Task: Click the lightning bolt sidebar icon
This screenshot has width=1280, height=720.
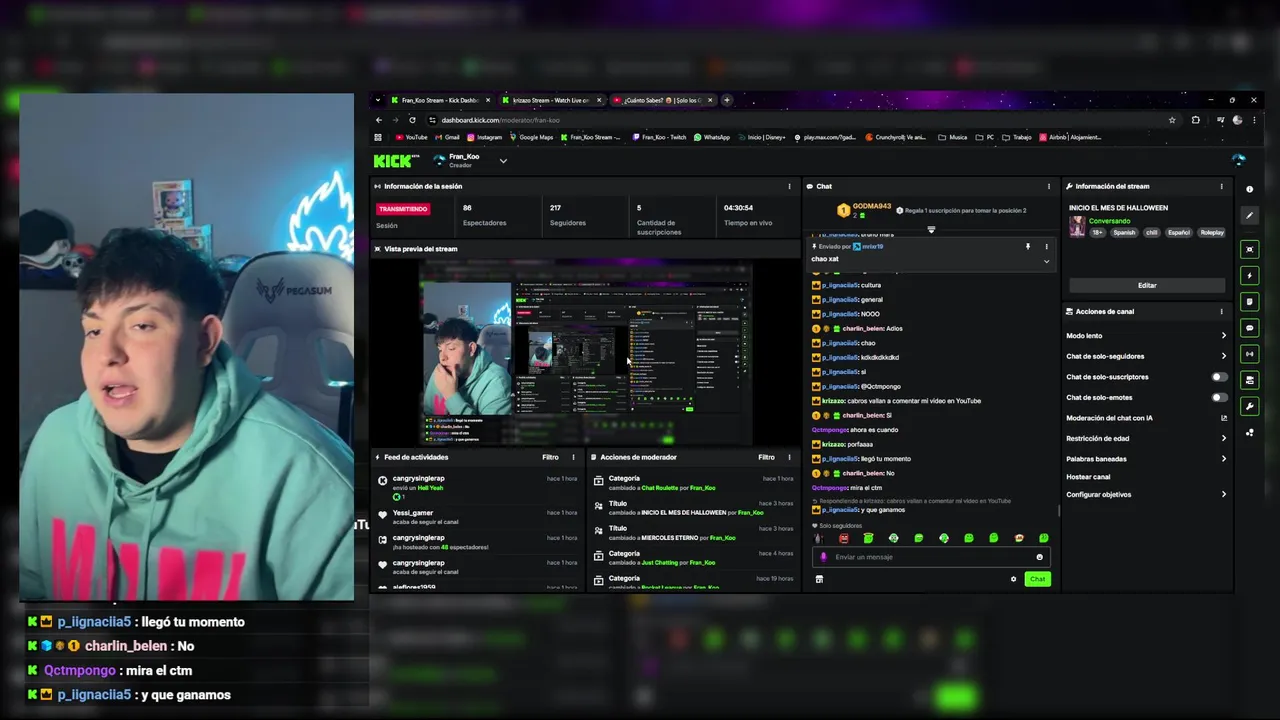Action: [1249, 275]
